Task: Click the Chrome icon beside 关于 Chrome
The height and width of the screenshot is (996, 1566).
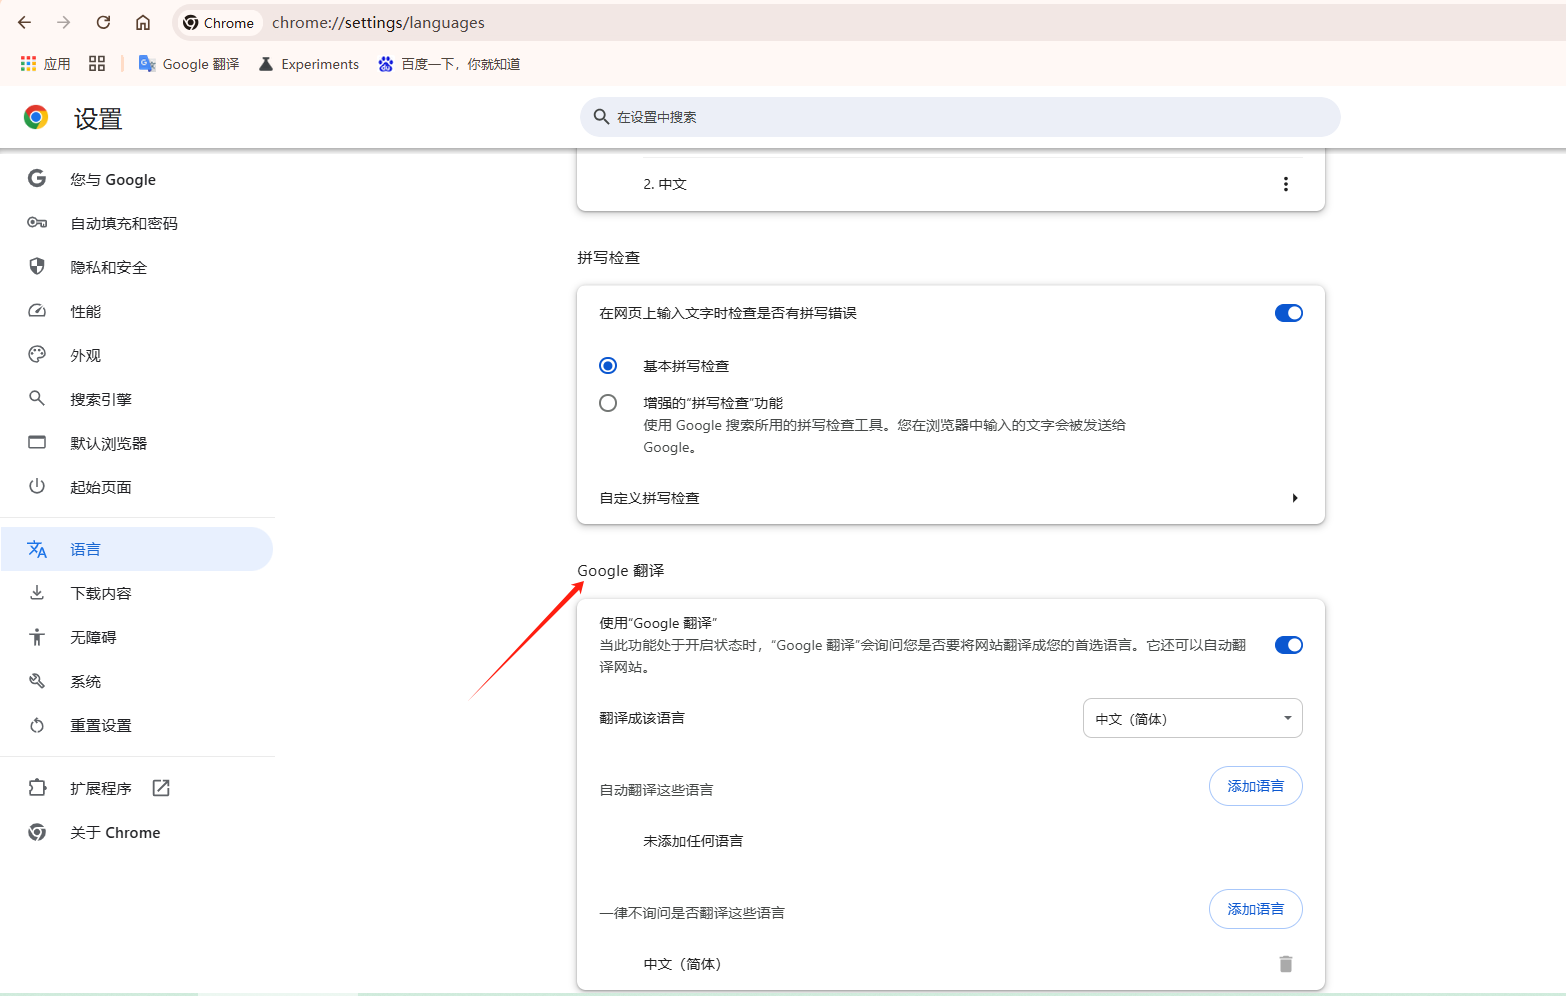Action: coord(37,832)
